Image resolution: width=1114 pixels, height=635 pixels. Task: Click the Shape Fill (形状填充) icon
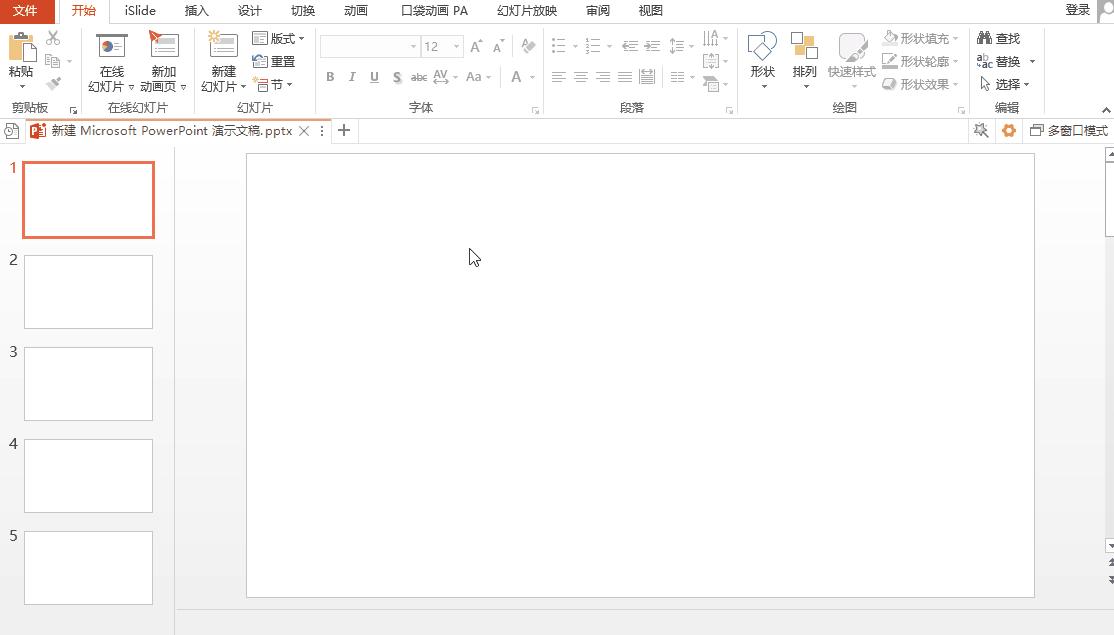[890, 37]
